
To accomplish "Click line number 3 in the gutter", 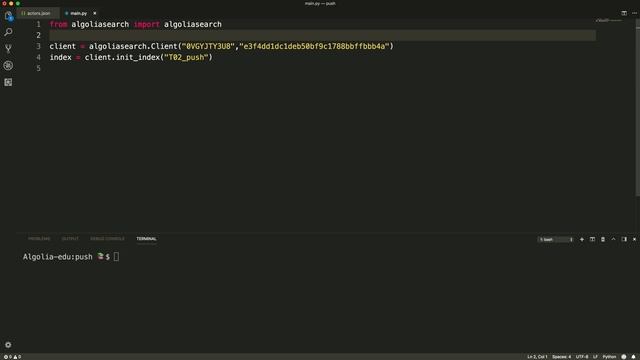I will pyautogui.click(x=38, y=46).
